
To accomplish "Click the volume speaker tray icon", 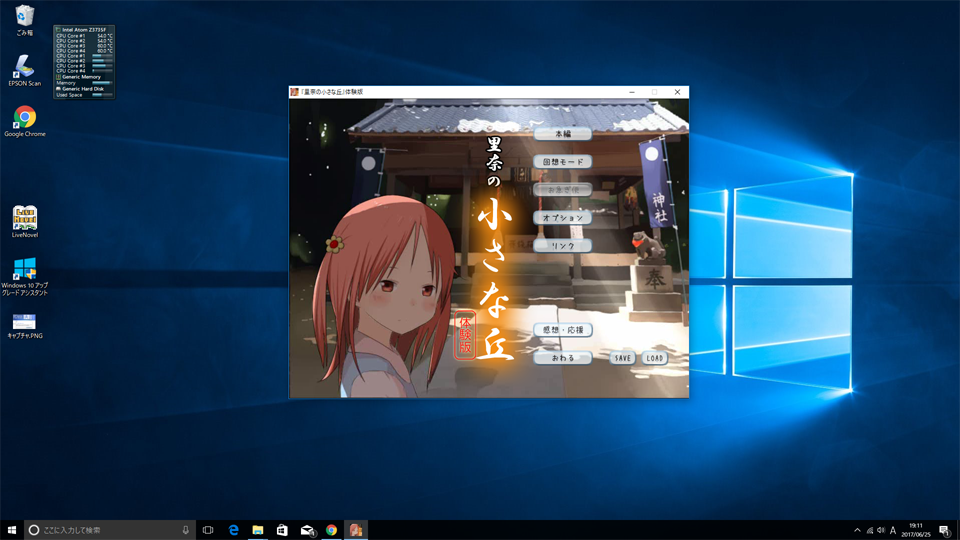I will pyautogui.click(x=881, y=530).
